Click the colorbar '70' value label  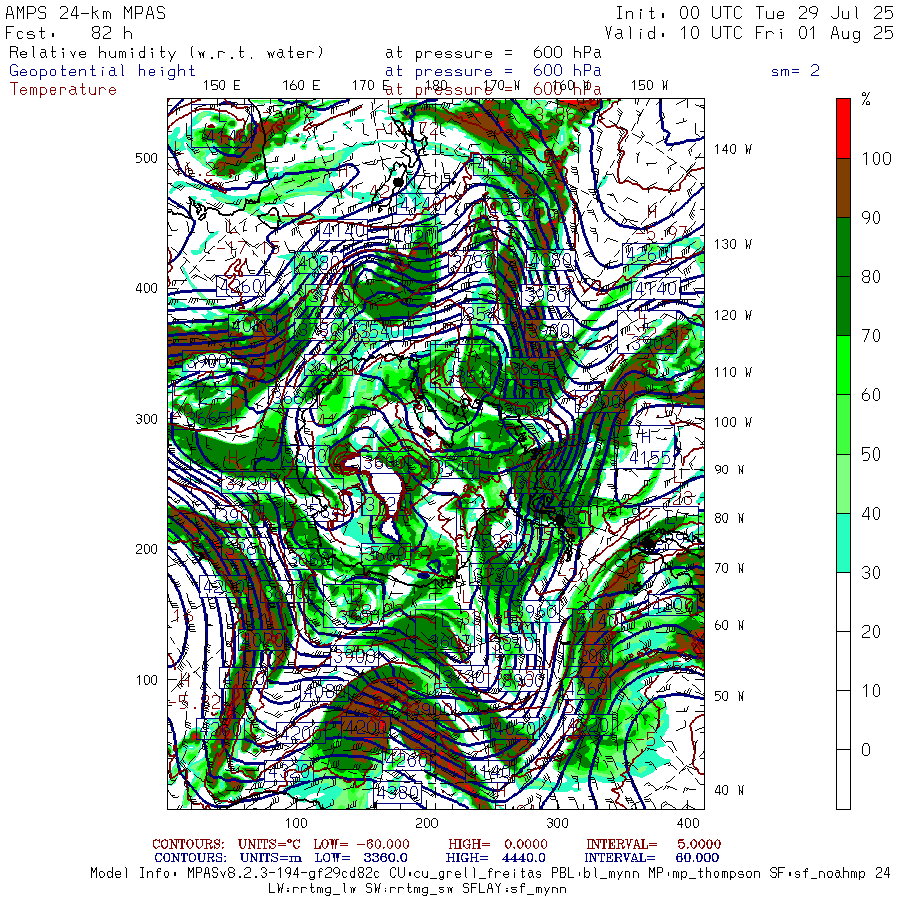[x=871, y=336]
